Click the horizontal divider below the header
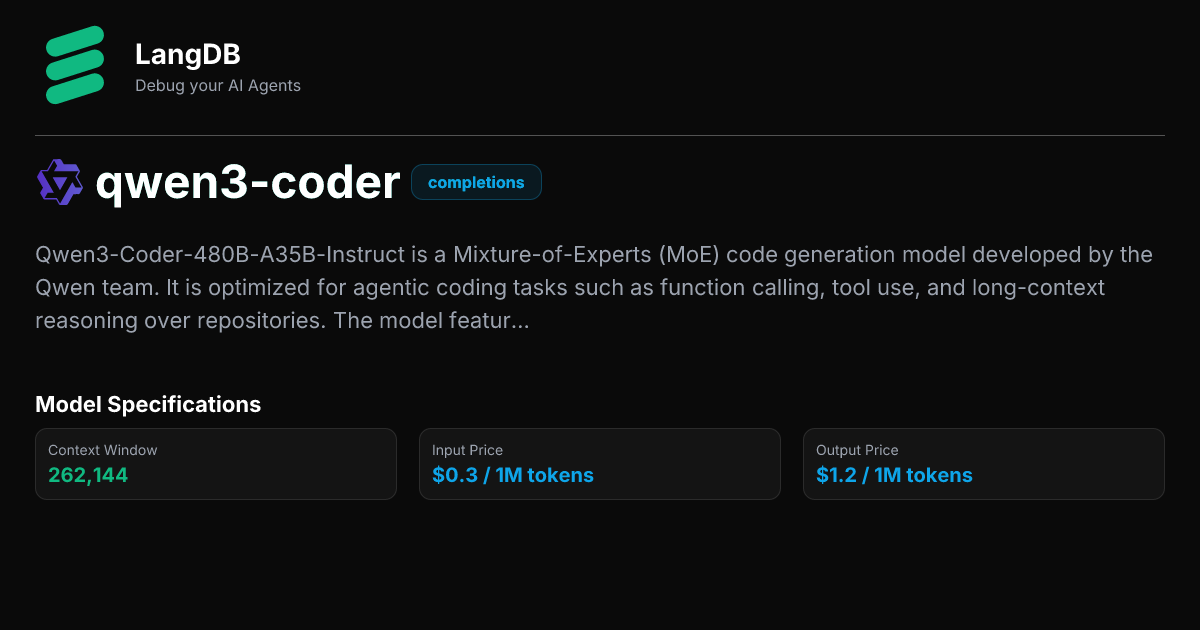 click(600, 135)
